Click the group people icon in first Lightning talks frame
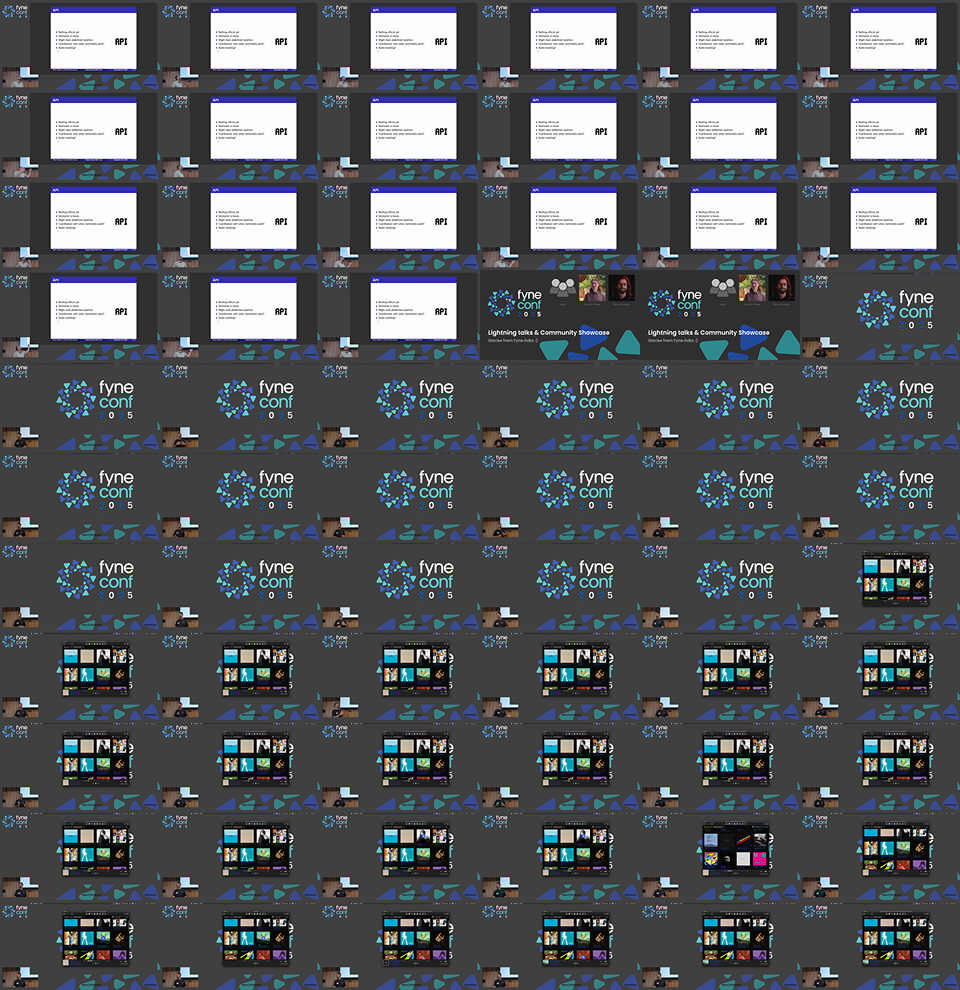This screenshot has height=990, width=960. (x=564, y=288)
